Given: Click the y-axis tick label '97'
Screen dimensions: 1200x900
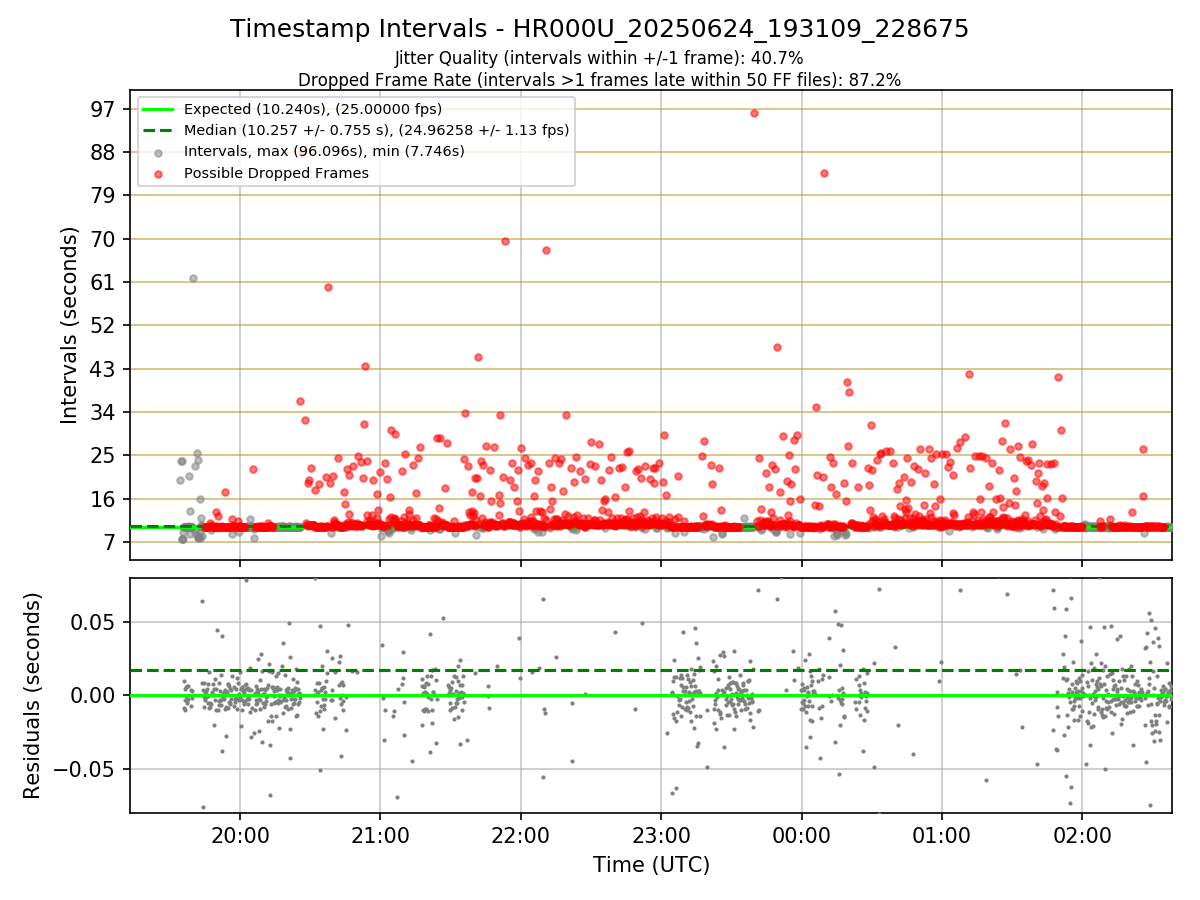Looking at the screenshot, I should (x=104, y=109).
